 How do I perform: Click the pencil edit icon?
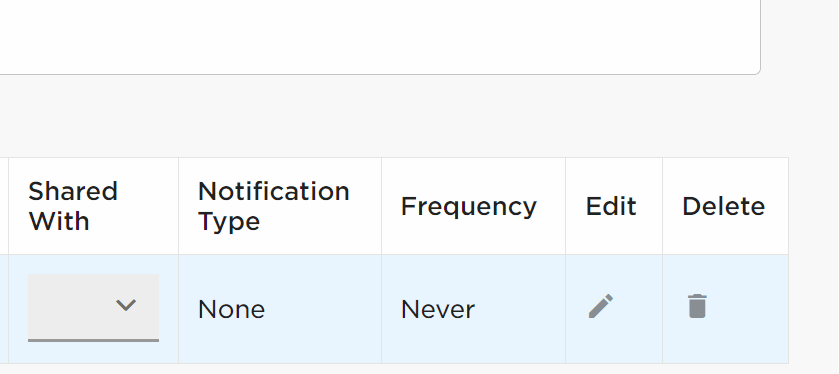click(601, 306)
